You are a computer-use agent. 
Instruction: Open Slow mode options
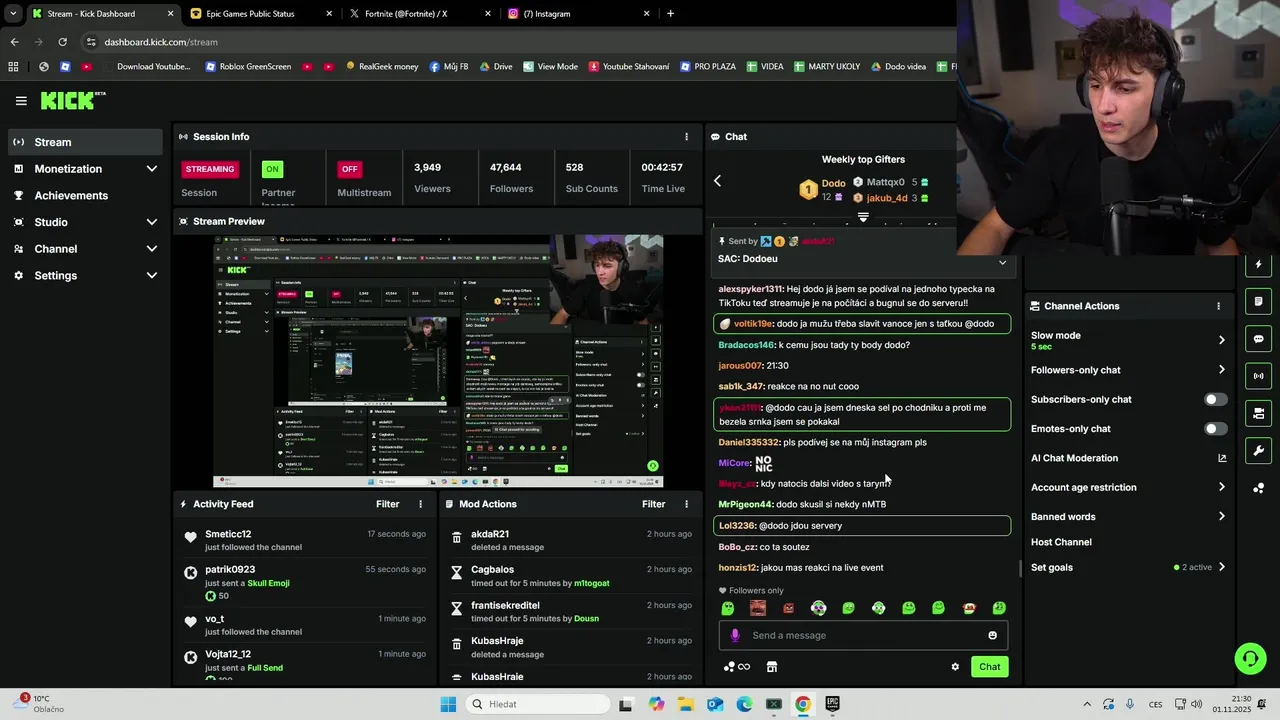1128,340
